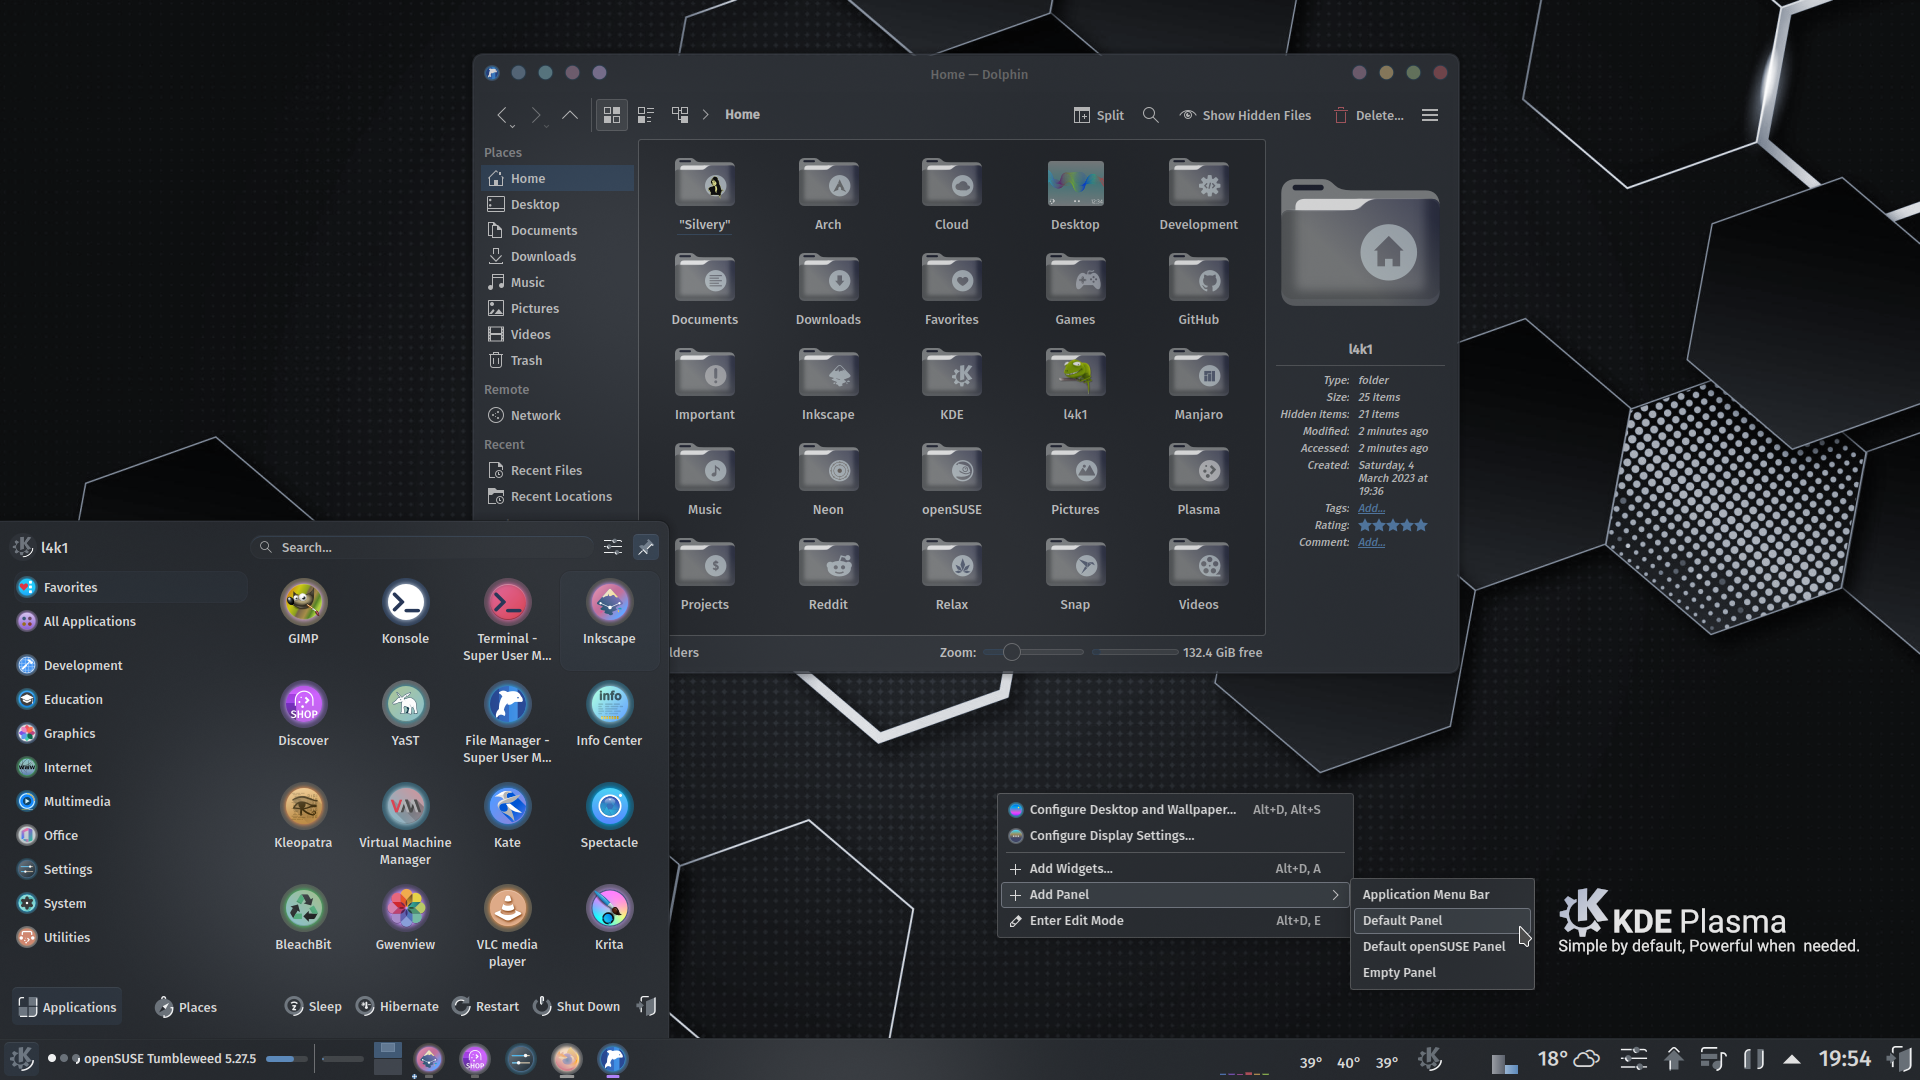Adjust the Dolphin zoom slider

click(x=1033, y=652)
